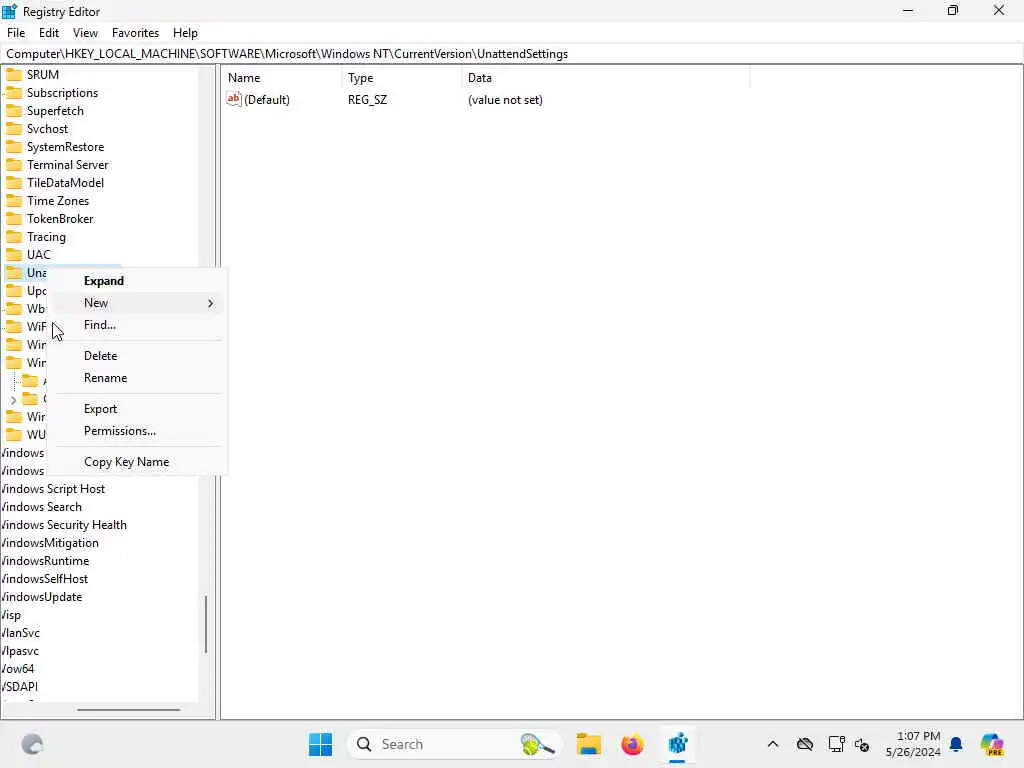The width and height of the screenshot is (1024, 768).
Task: Open the notification bell icon
Action: point(956,744)
